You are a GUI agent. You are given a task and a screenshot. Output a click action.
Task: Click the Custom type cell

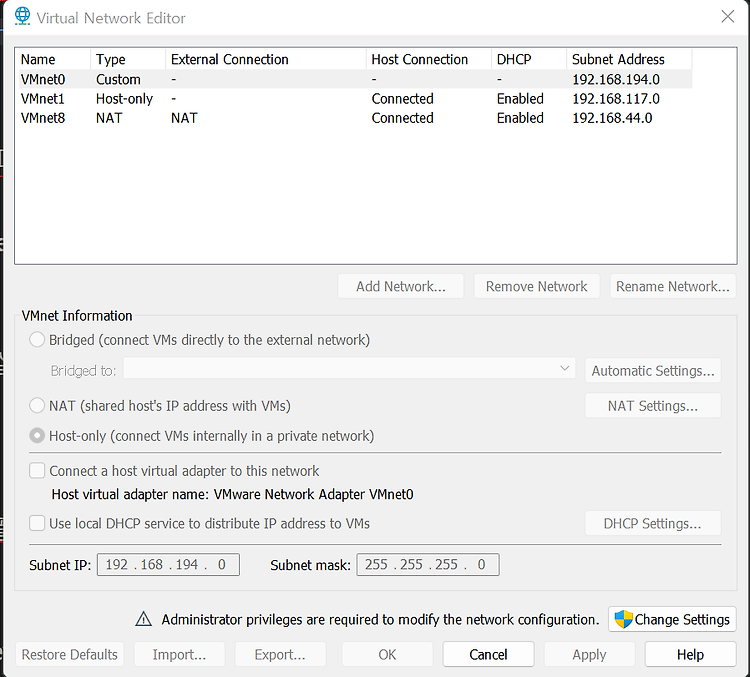point(118,79)
